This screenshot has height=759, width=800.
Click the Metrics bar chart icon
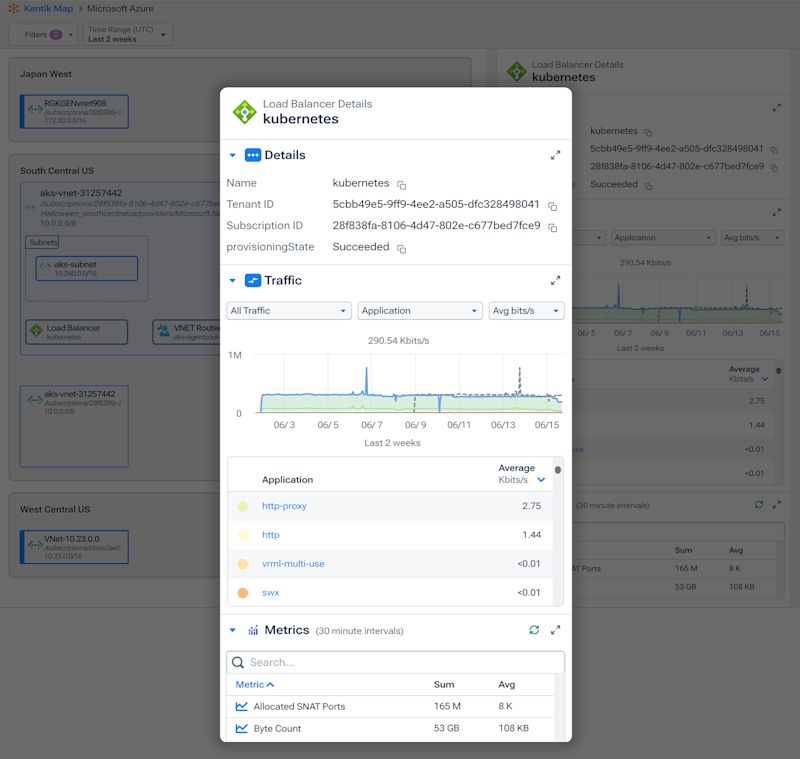pos(253,630)
